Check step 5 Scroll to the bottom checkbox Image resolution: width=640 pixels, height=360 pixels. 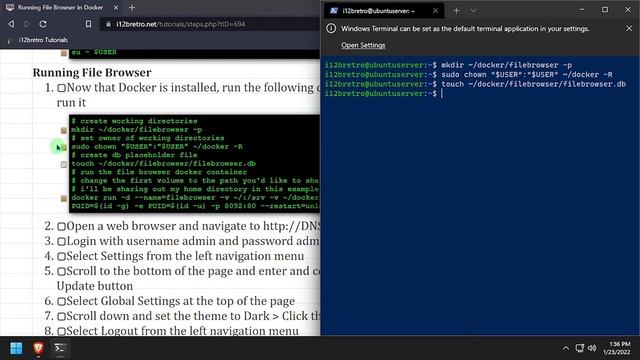pyautogui.click(x=61, y=271)
